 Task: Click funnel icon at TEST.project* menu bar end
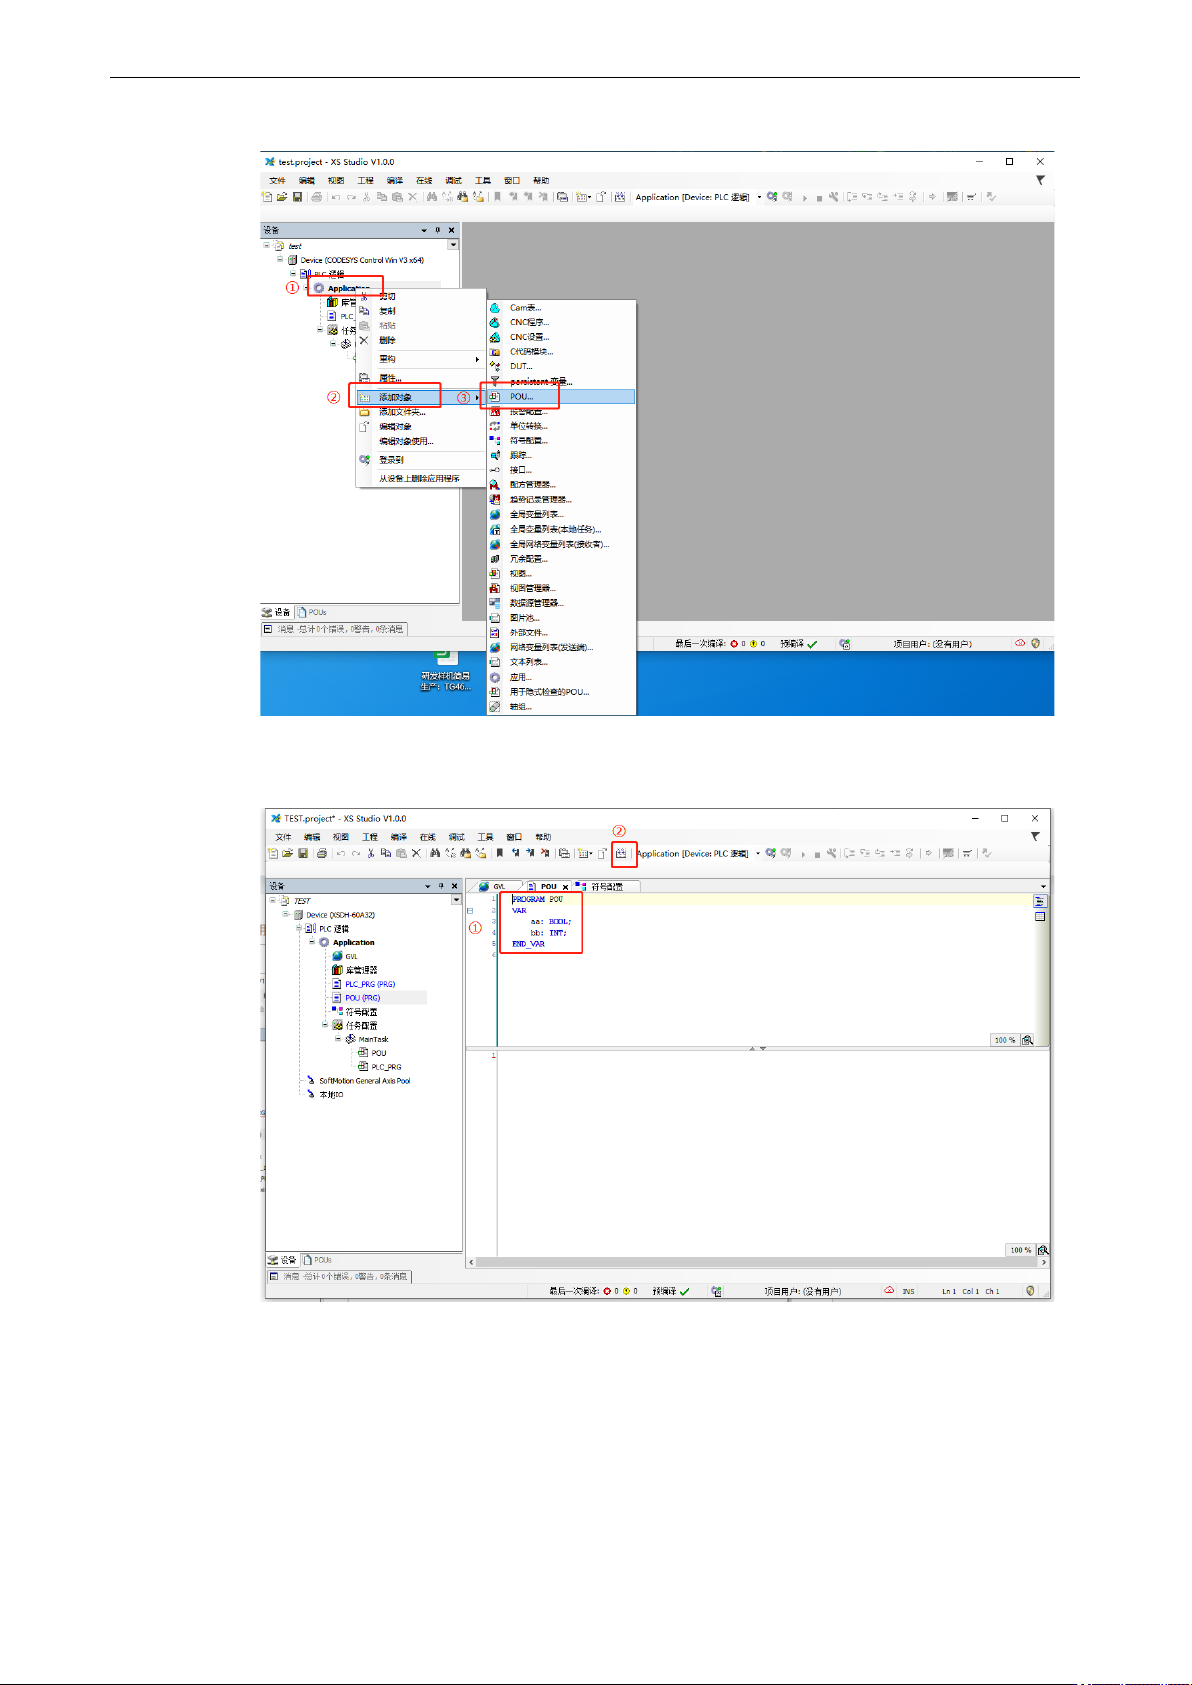pos(1035,836)
